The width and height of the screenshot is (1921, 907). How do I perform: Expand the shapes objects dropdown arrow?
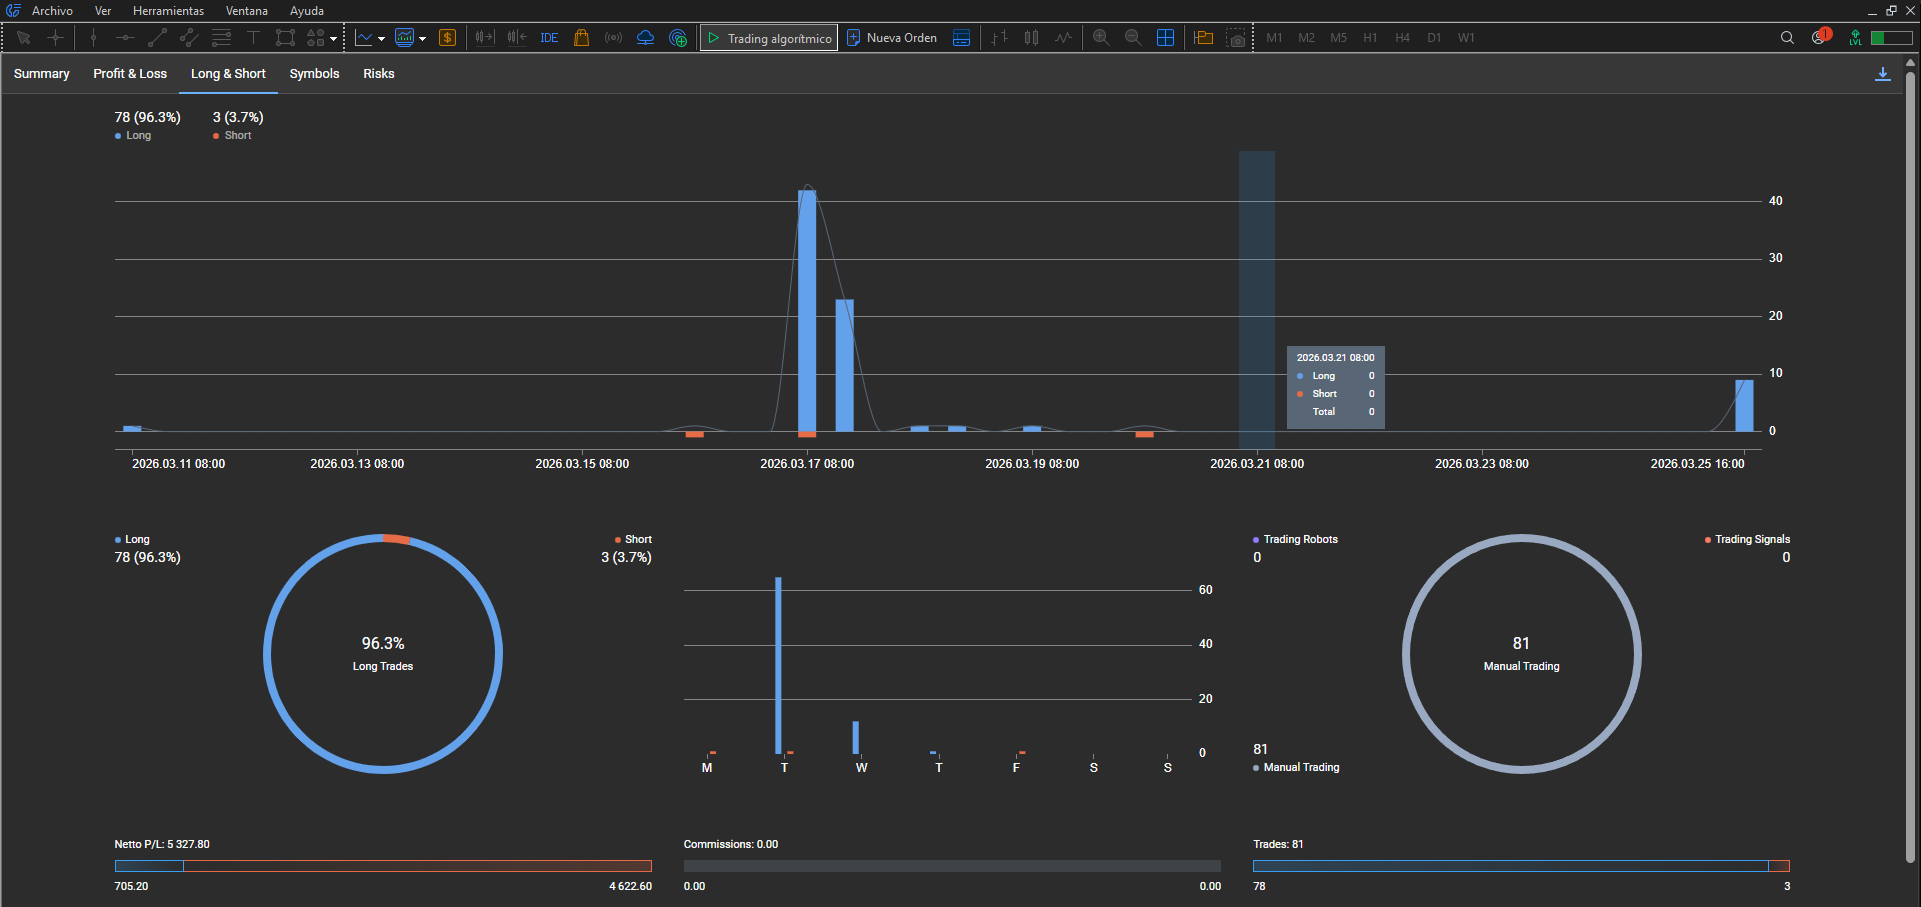tap(334, 39)
